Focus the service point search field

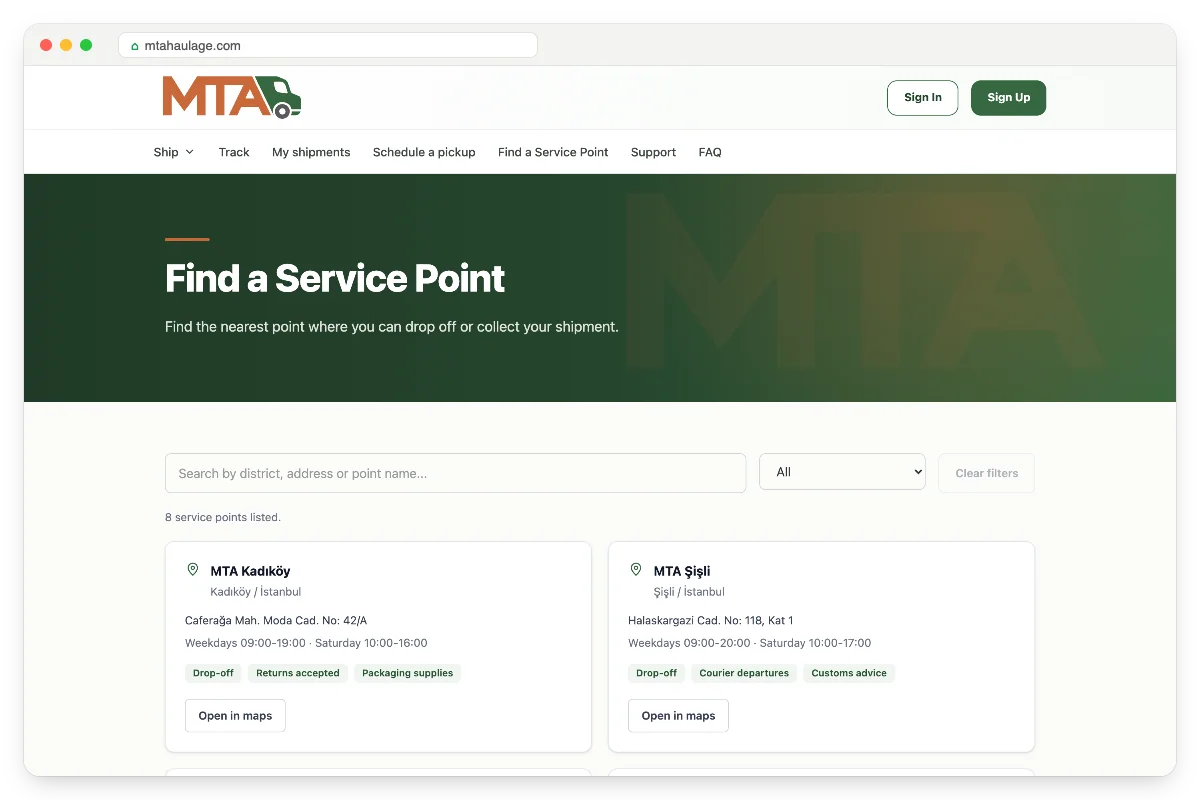455,473
